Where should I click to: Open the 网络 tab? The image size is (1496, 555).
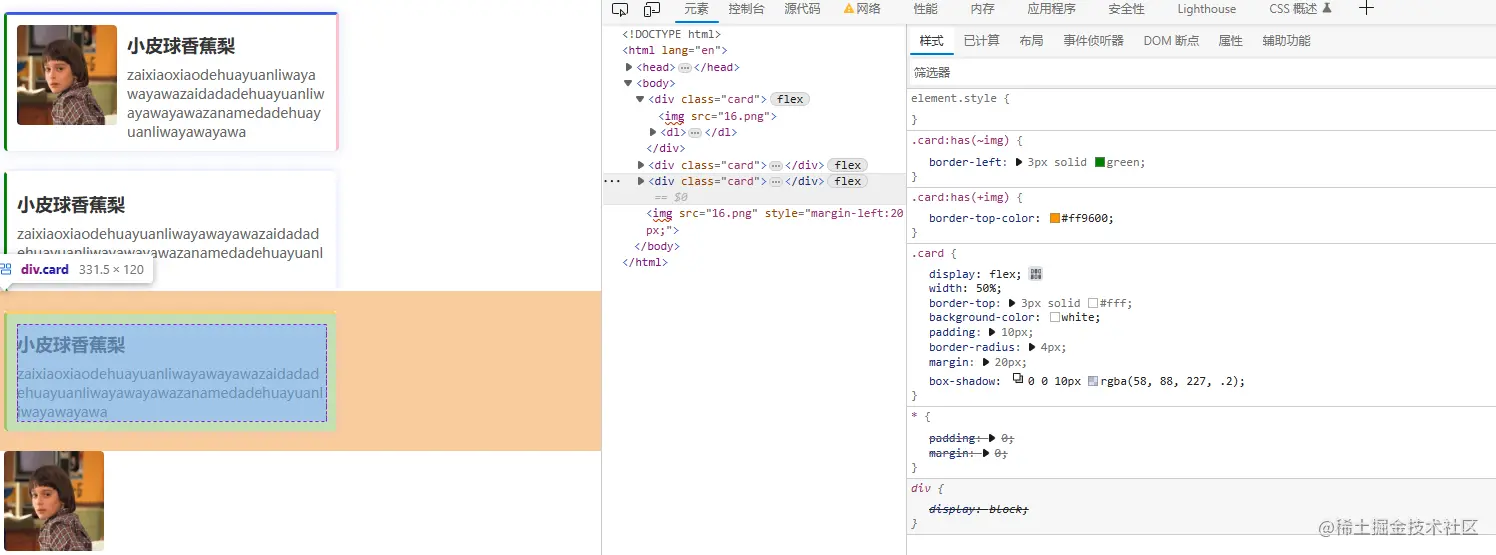pyautogui.click(x=869, y=9)
